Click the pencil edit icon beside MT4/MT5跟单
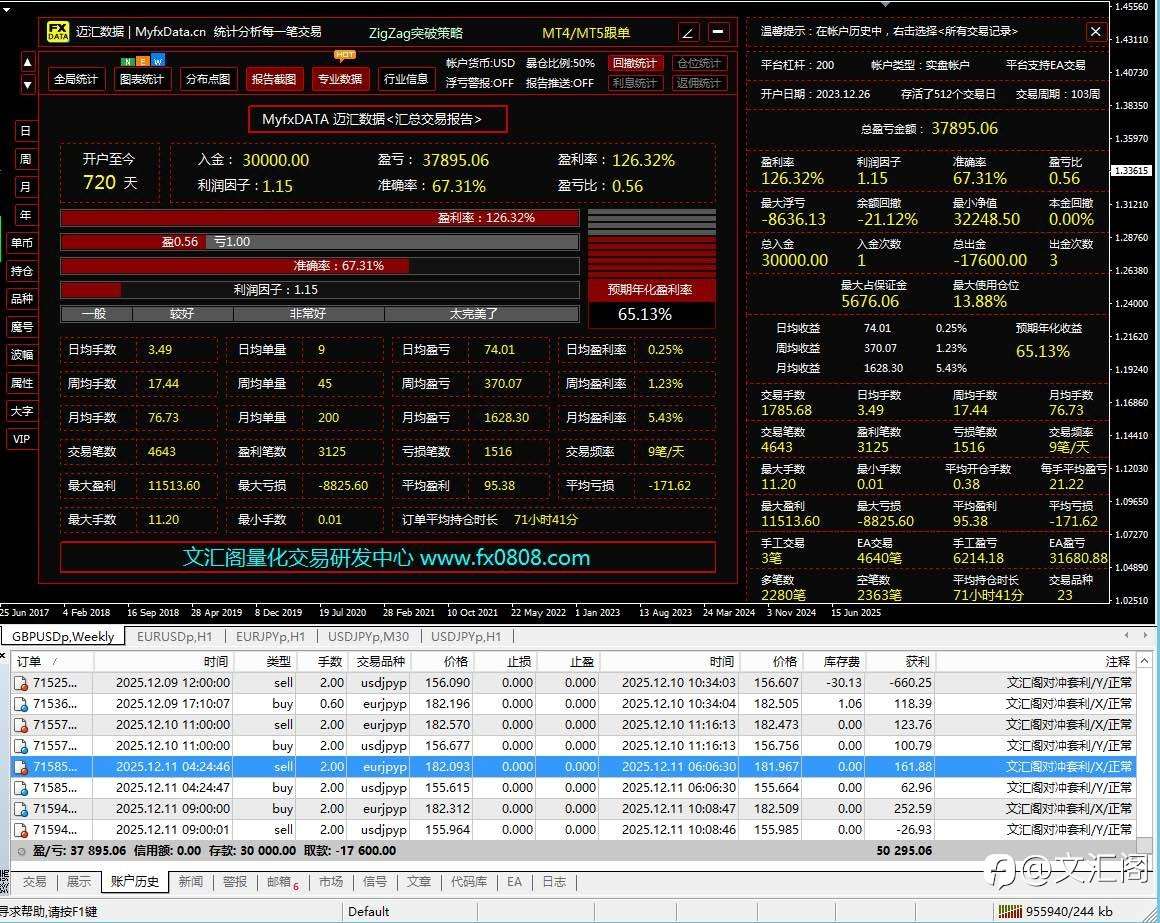The height and width of the screenshot is (923, 1160). click(687, 31)
